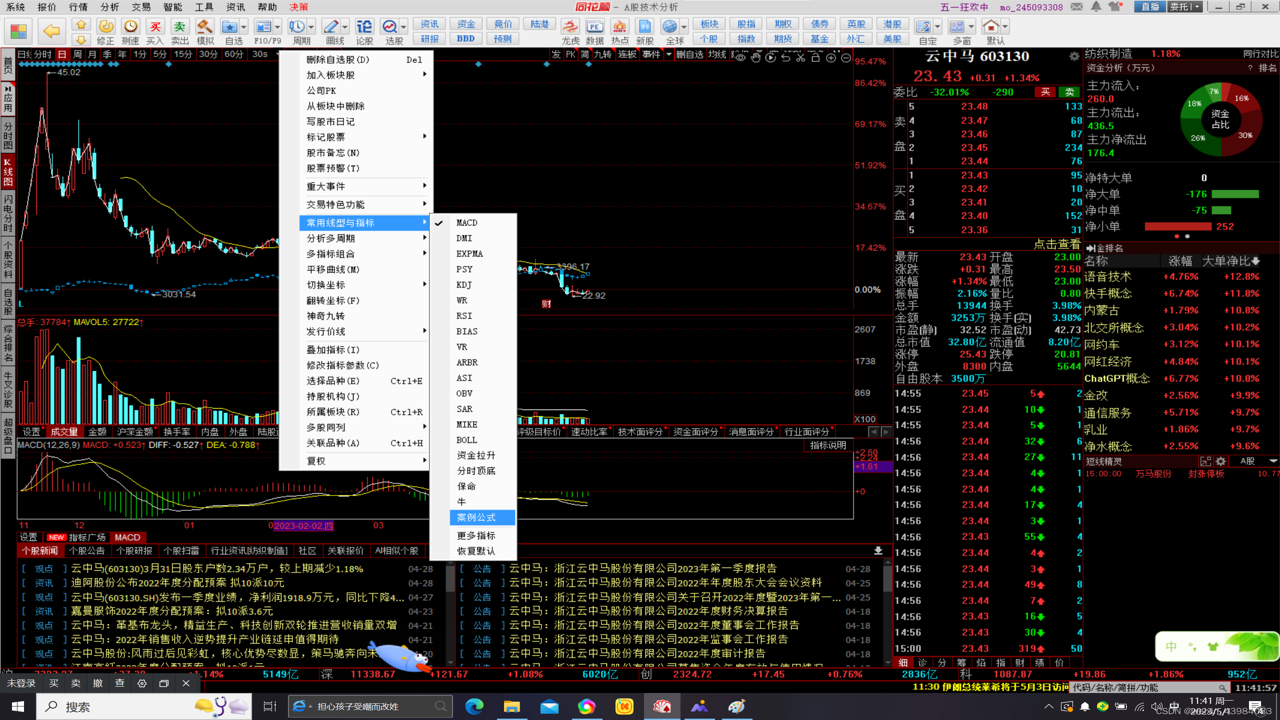Image resolution: width=1280 pixels, height=720 pixels.
Task: Click the four-color grid logo icon
Action: point(18,31)
